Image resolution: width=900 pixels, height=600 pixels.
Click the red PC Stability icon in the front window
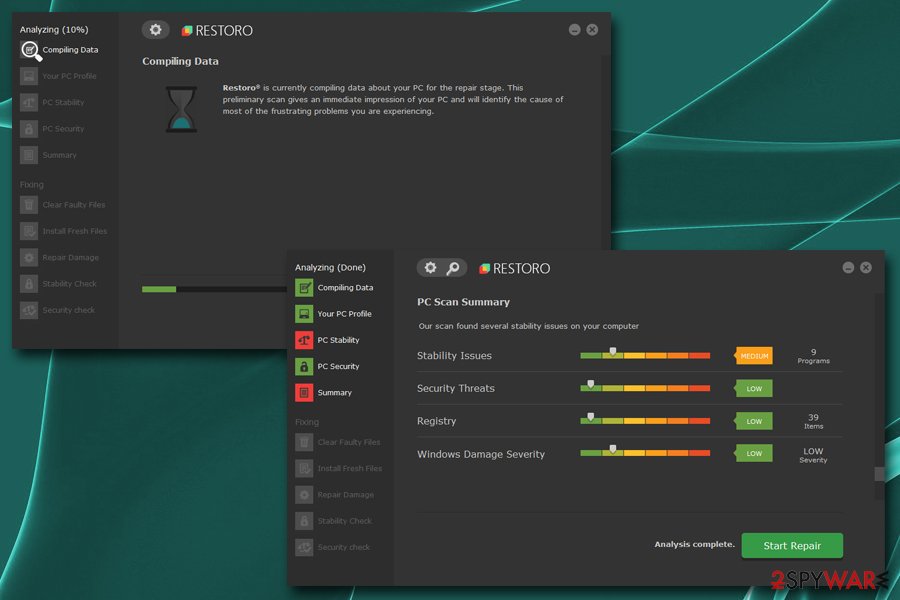click(x=304, y=340)
